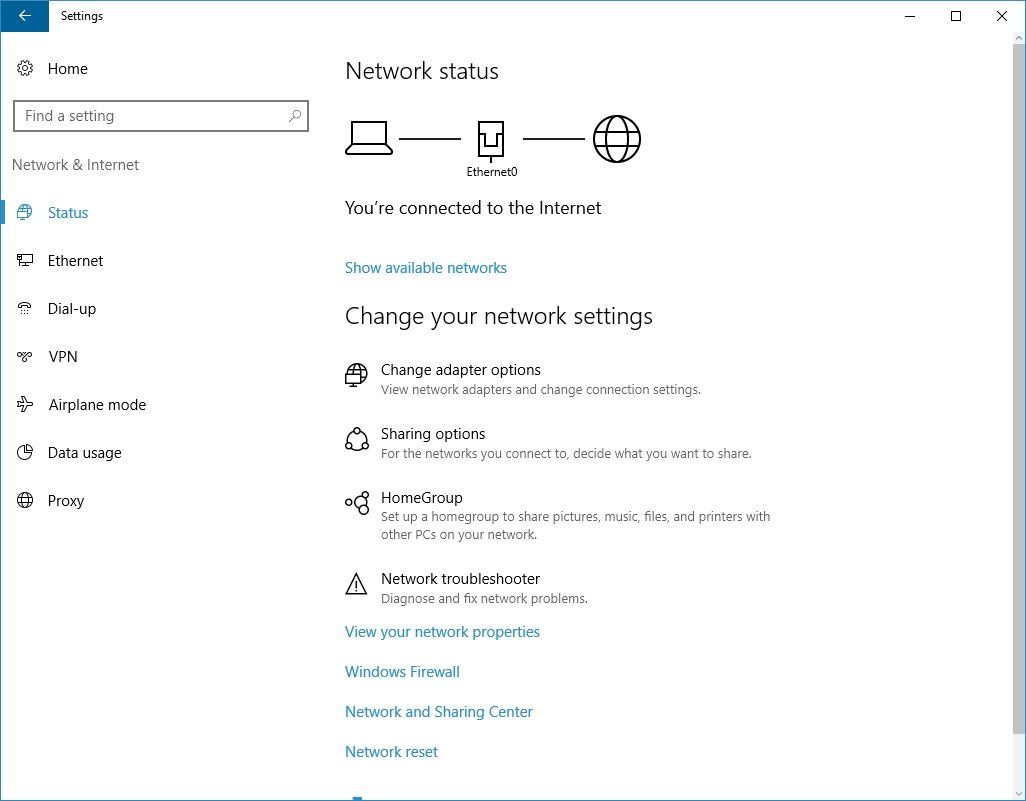Select the Ethernet sidebar icon
1026x801 pixels.
(x=25, y=261)
